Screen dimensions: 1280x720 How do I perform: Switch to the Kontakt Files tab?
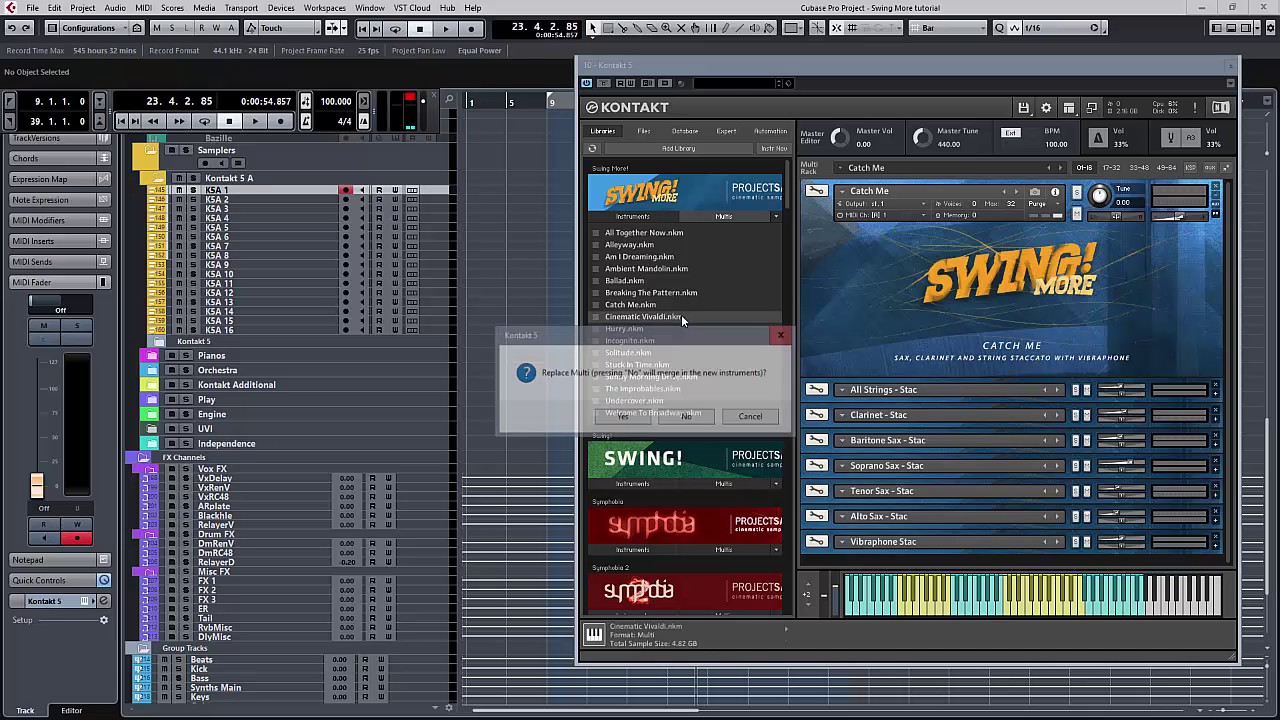[x=643, y=131]
